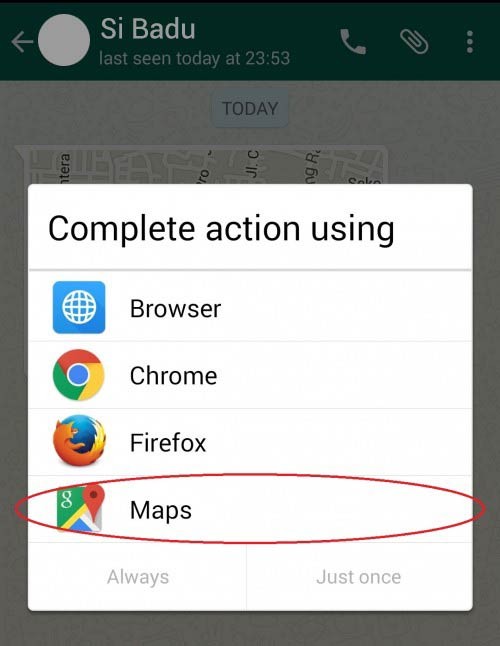Screen dimensions: 500x646
Task: Choose the Chrome list entry
Action: (x=250, y=375)
